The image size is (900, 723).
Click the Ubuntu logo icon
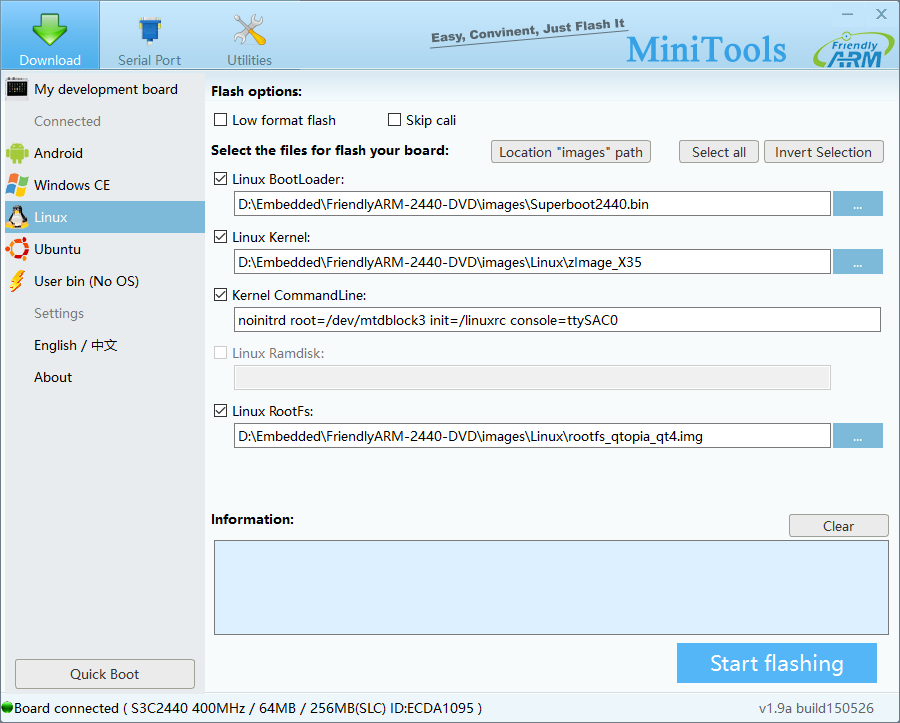click(x=17, y=249)
